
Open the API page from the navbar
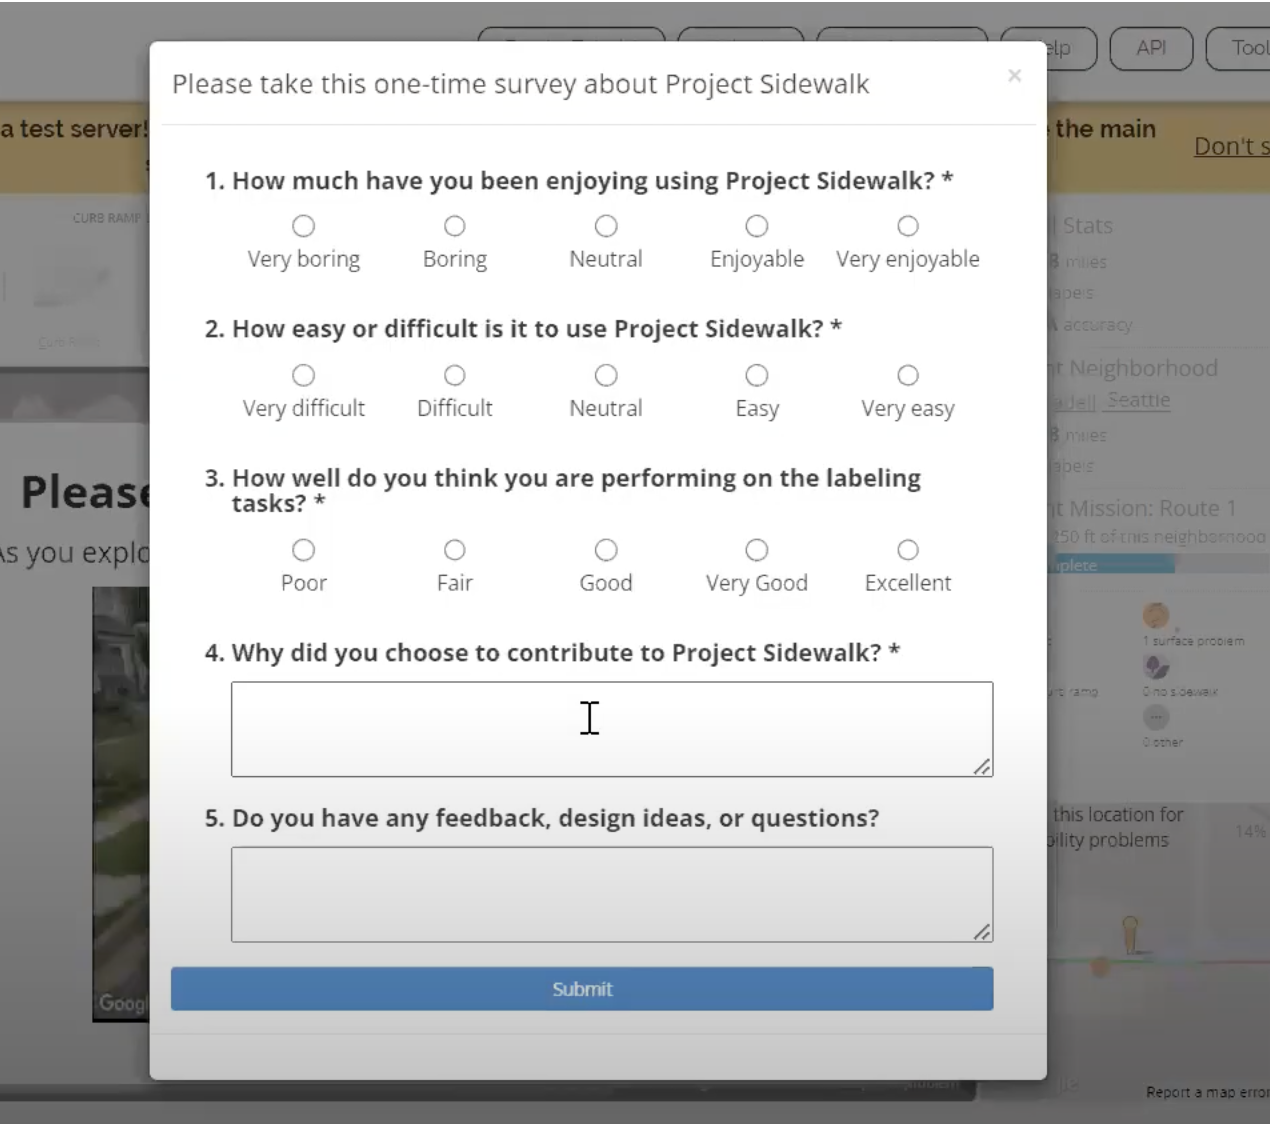pyautogui.click(x=1151, y=48)
